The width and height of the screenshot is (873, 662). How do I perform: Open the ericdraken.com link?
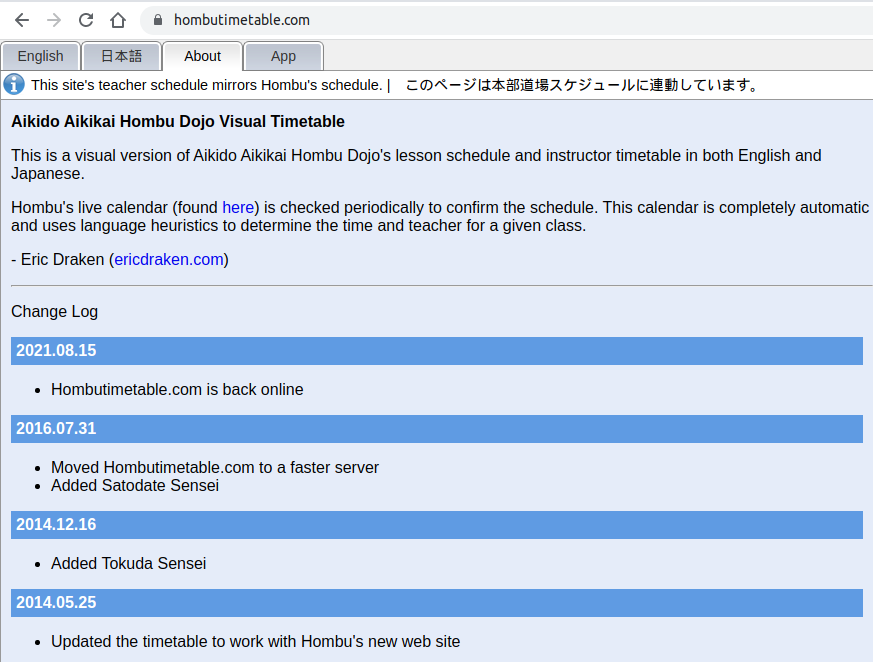pos(169,259)
